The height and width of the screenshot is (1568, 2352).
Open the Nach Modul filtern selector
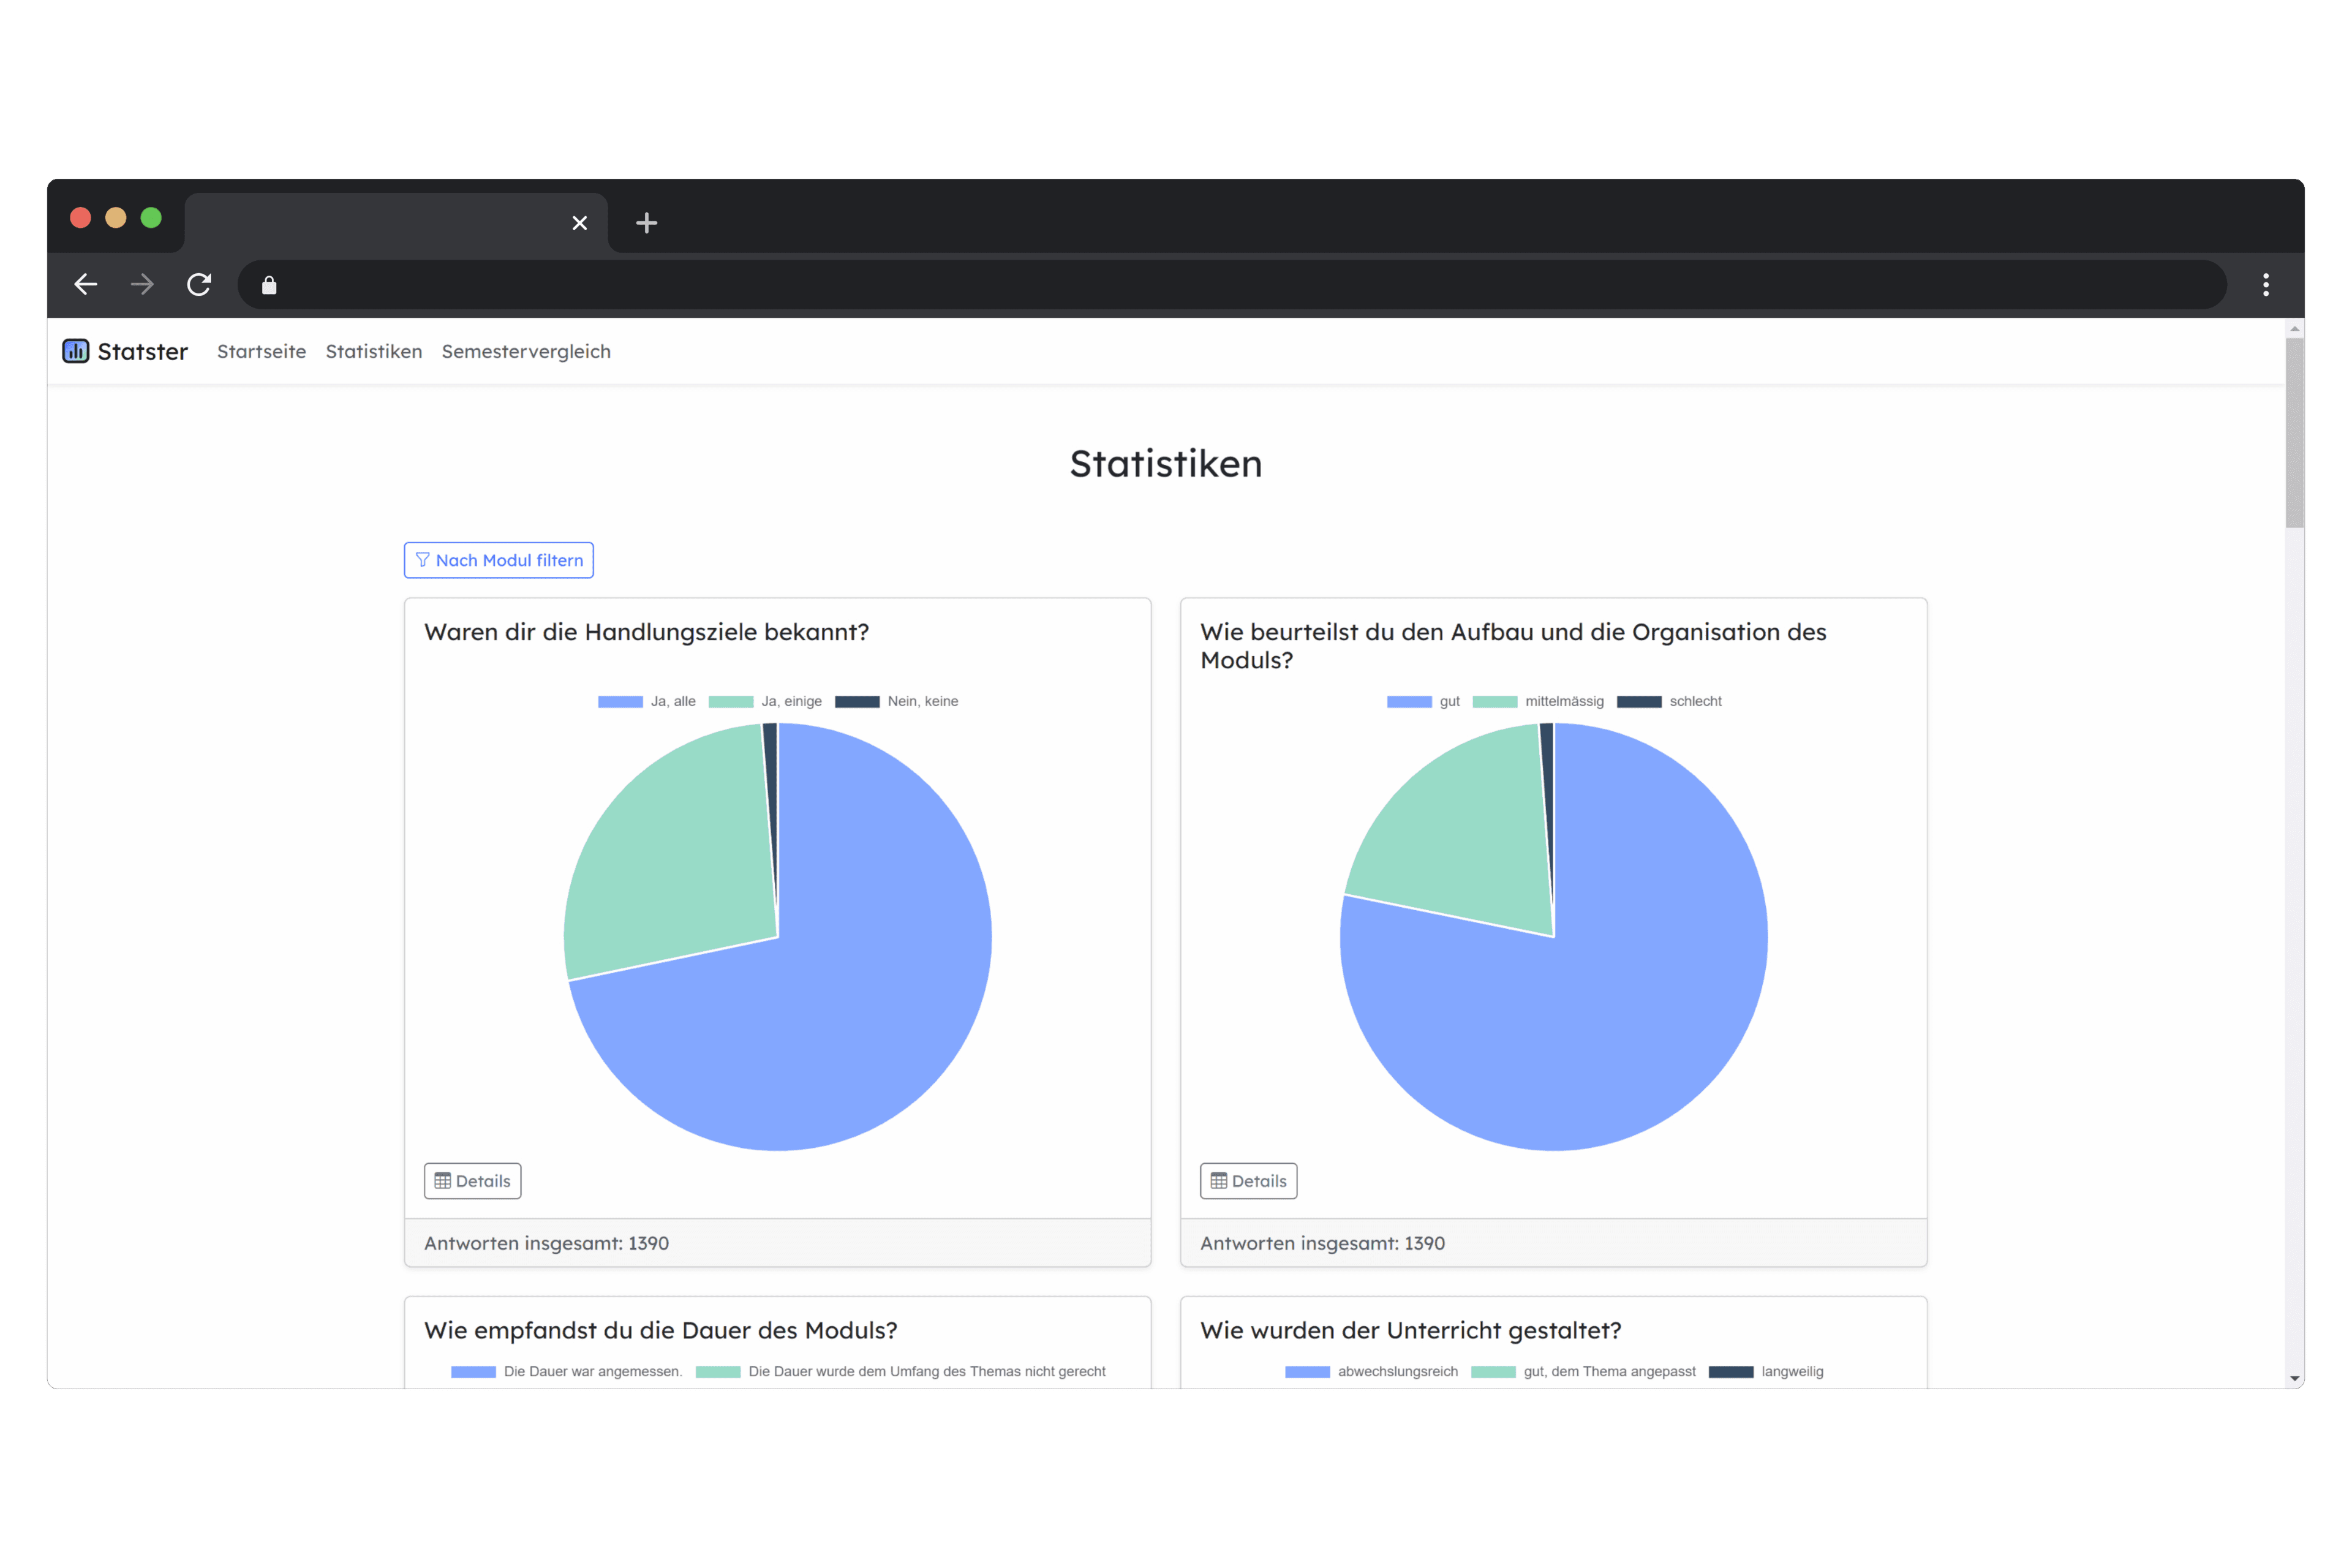click(498, 560)
